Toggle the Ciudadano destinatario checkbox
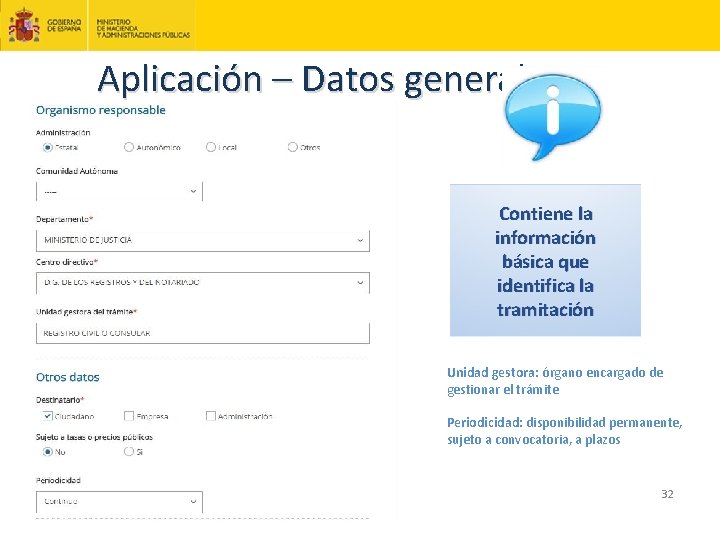Screen dimensions: 720x540 click(47, 416)
